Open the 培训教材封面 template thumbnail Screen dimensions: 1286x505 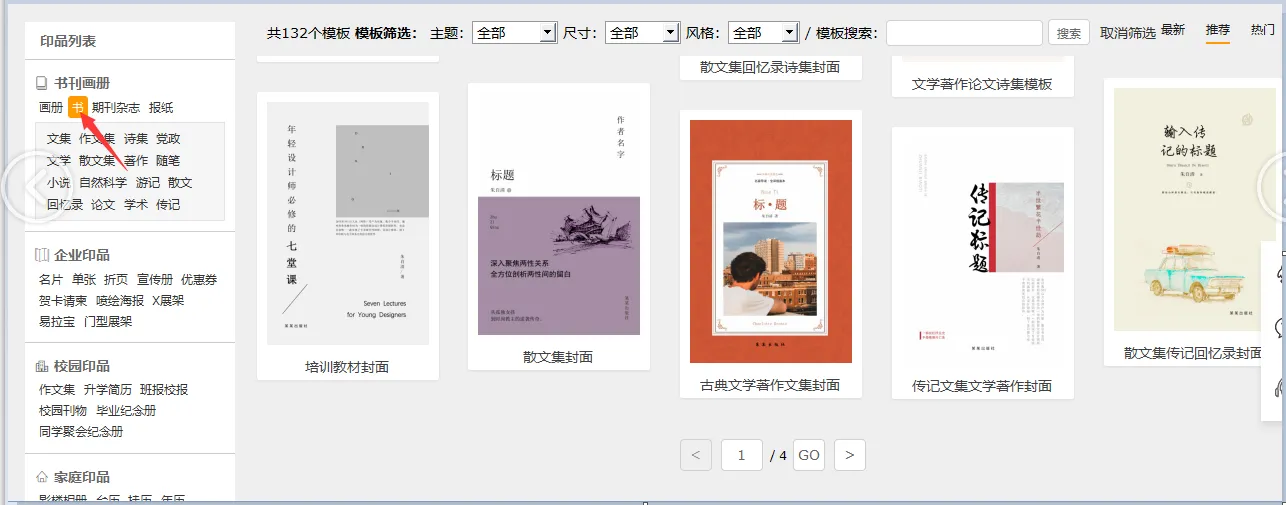(x=348, y=223)
